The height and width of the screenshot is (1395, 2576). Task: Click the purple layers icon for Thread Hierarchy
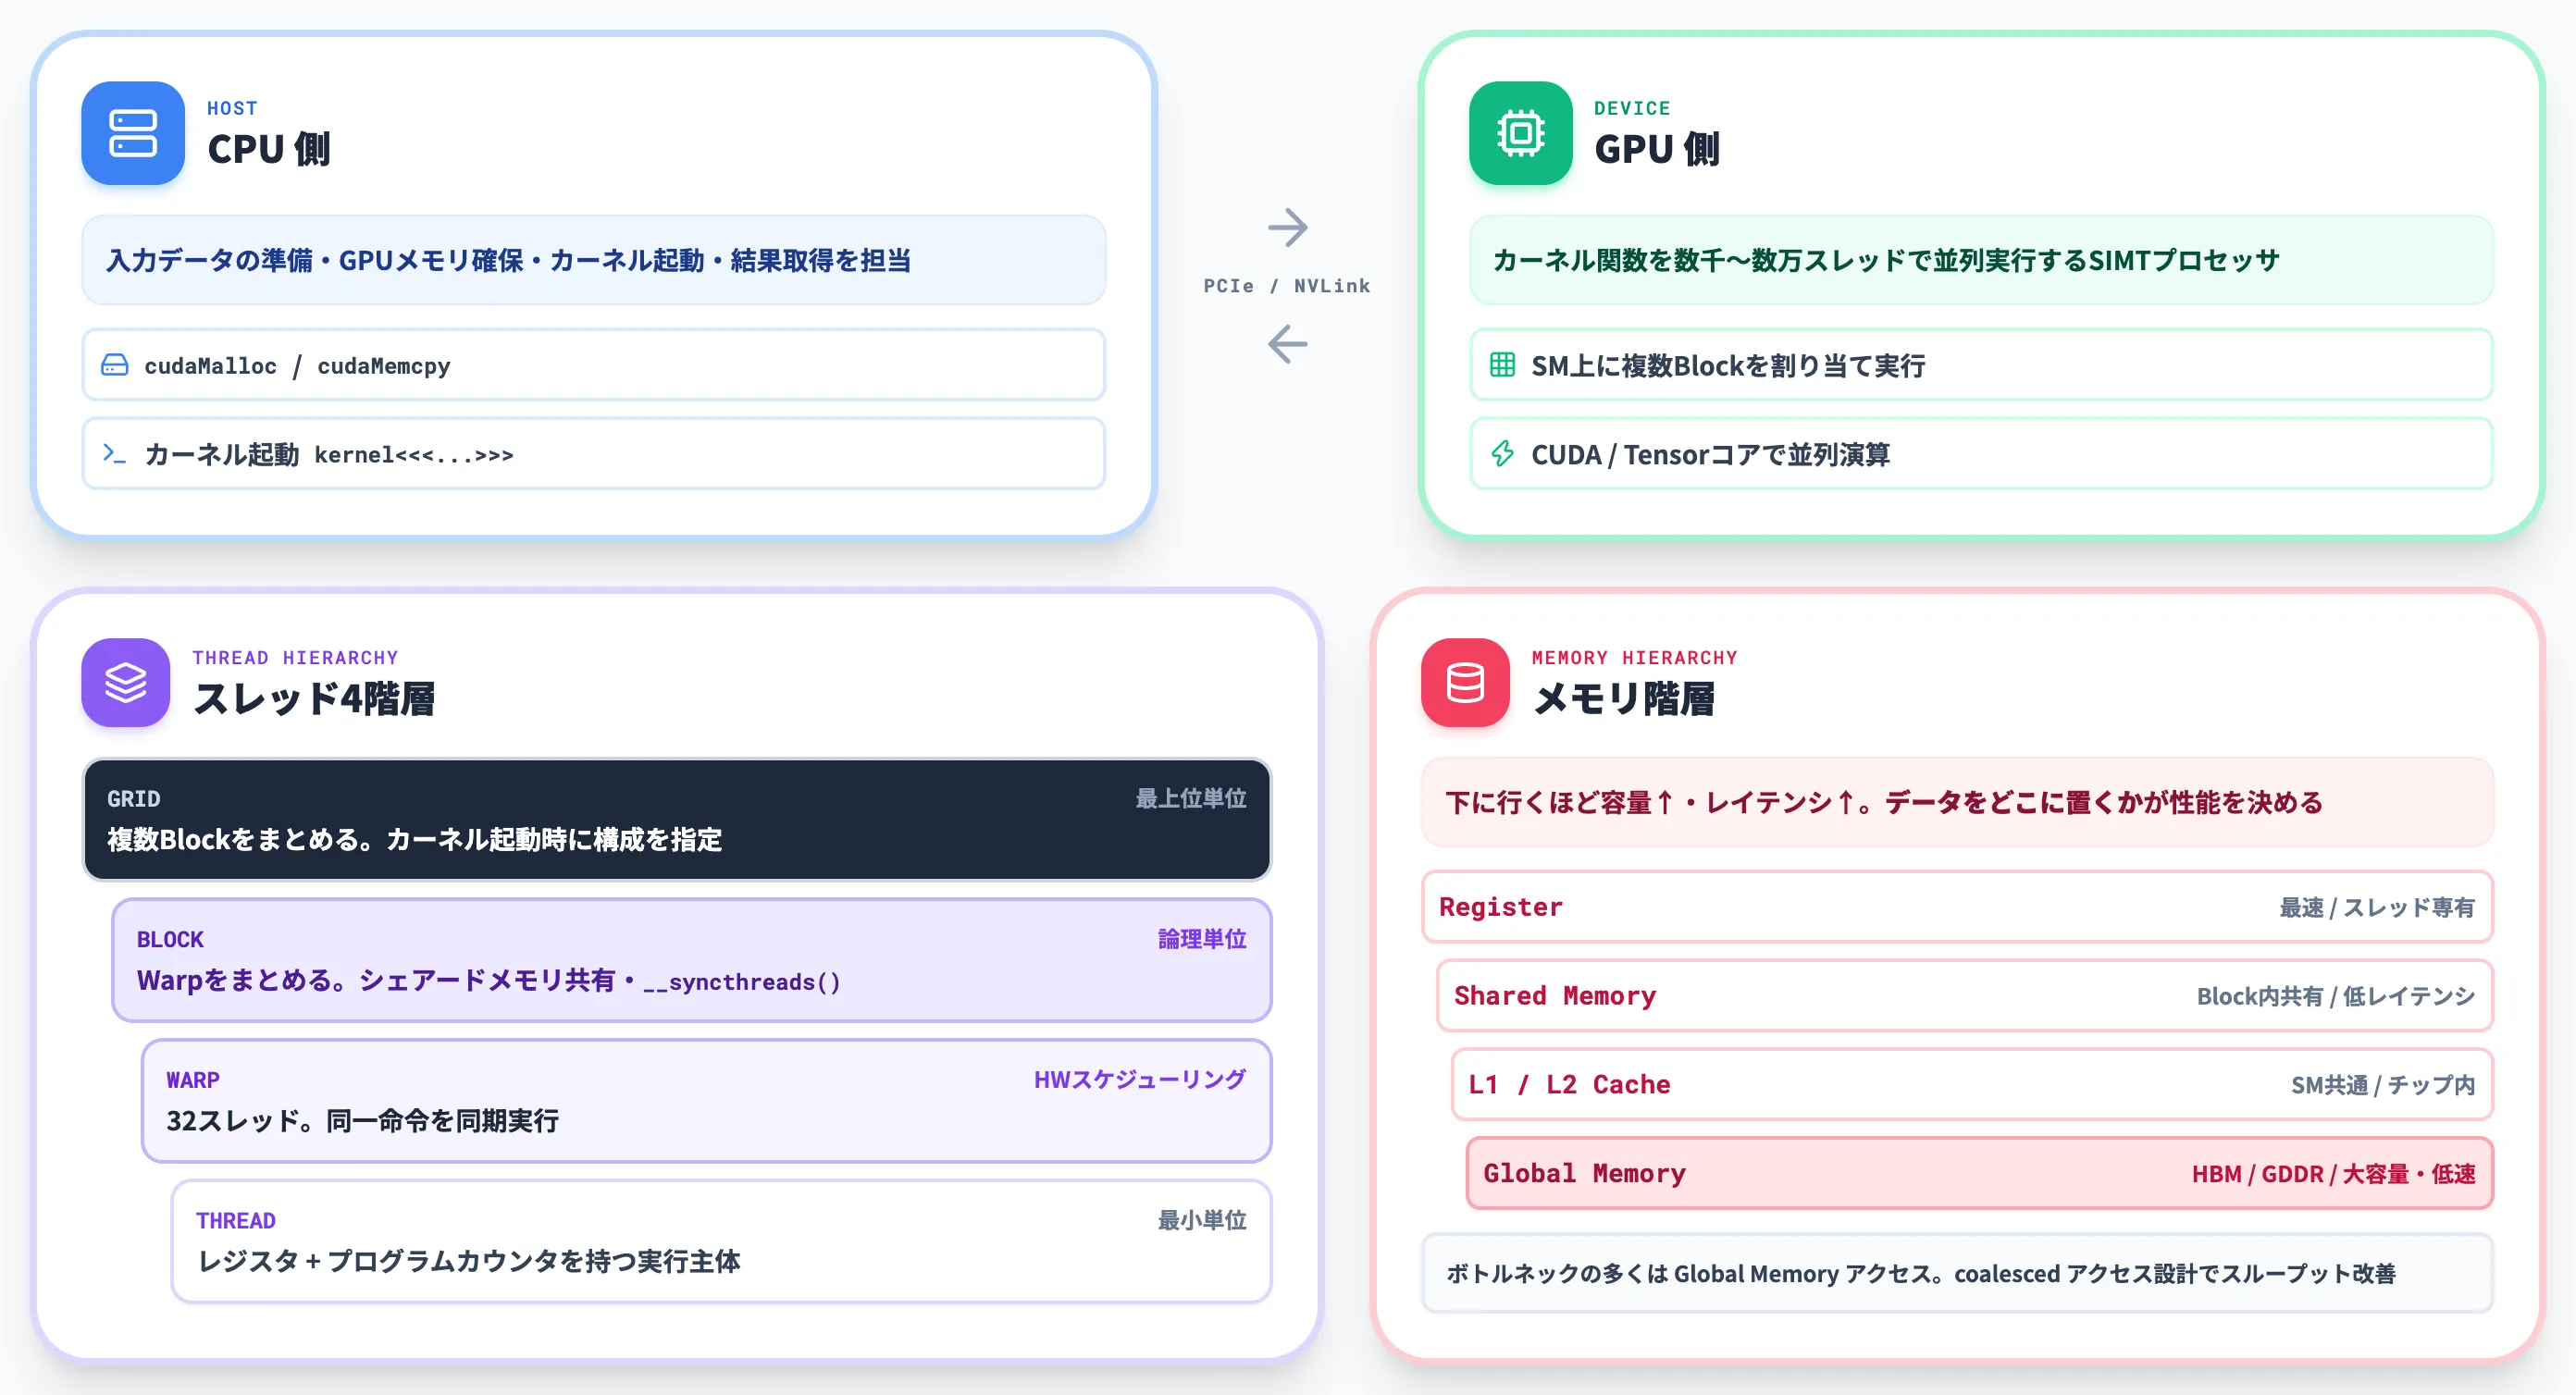126,682
